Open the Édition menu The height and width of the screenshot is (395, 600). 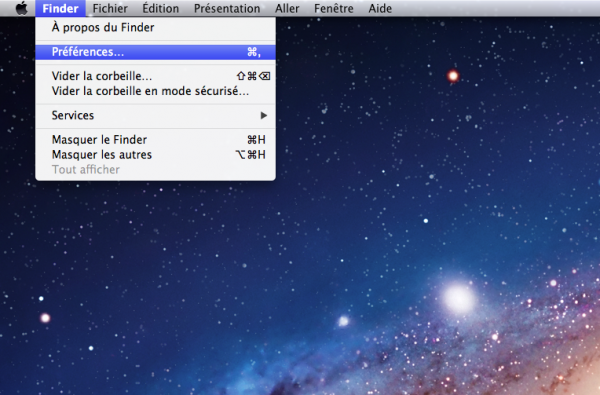pyautogui.click(x=161, y=8)
